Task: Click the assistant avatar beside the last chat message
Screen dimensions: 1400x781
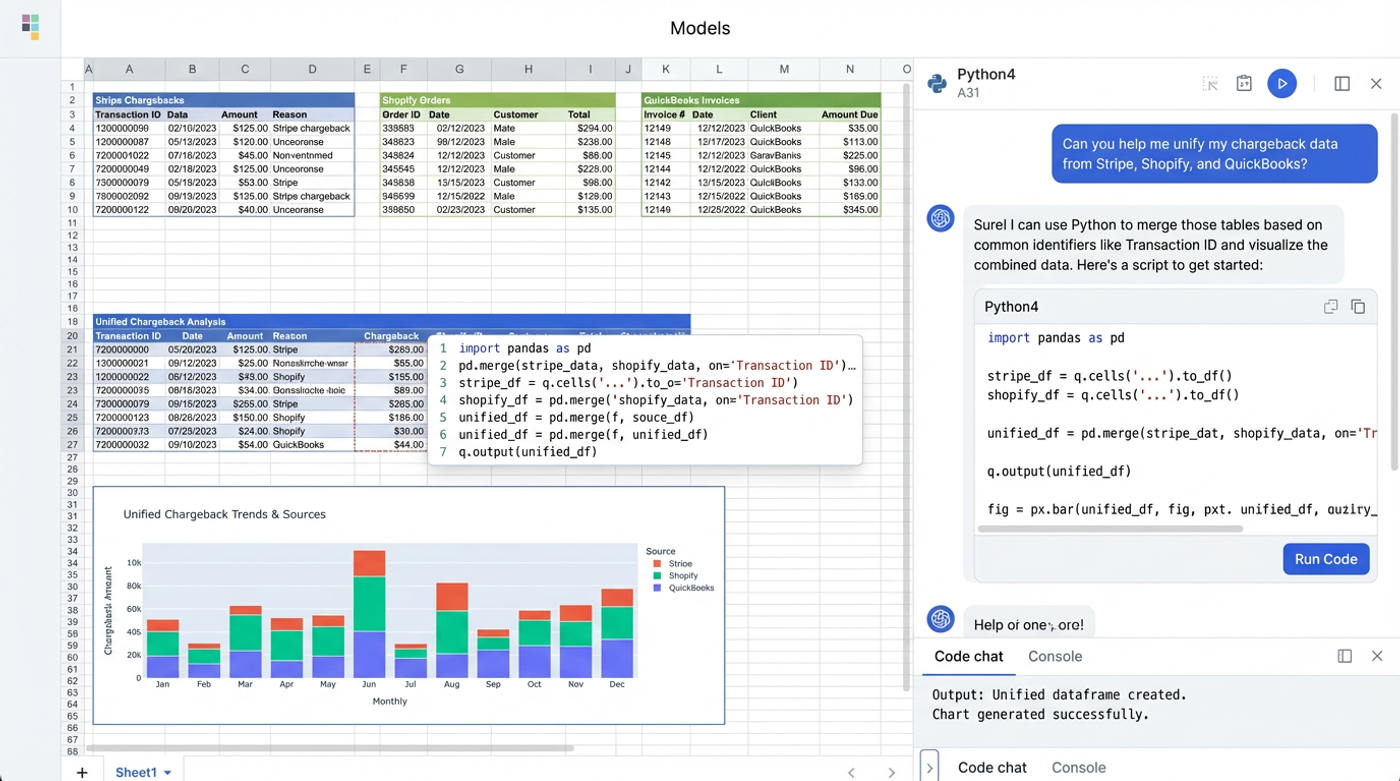Action: coord(941,619)
